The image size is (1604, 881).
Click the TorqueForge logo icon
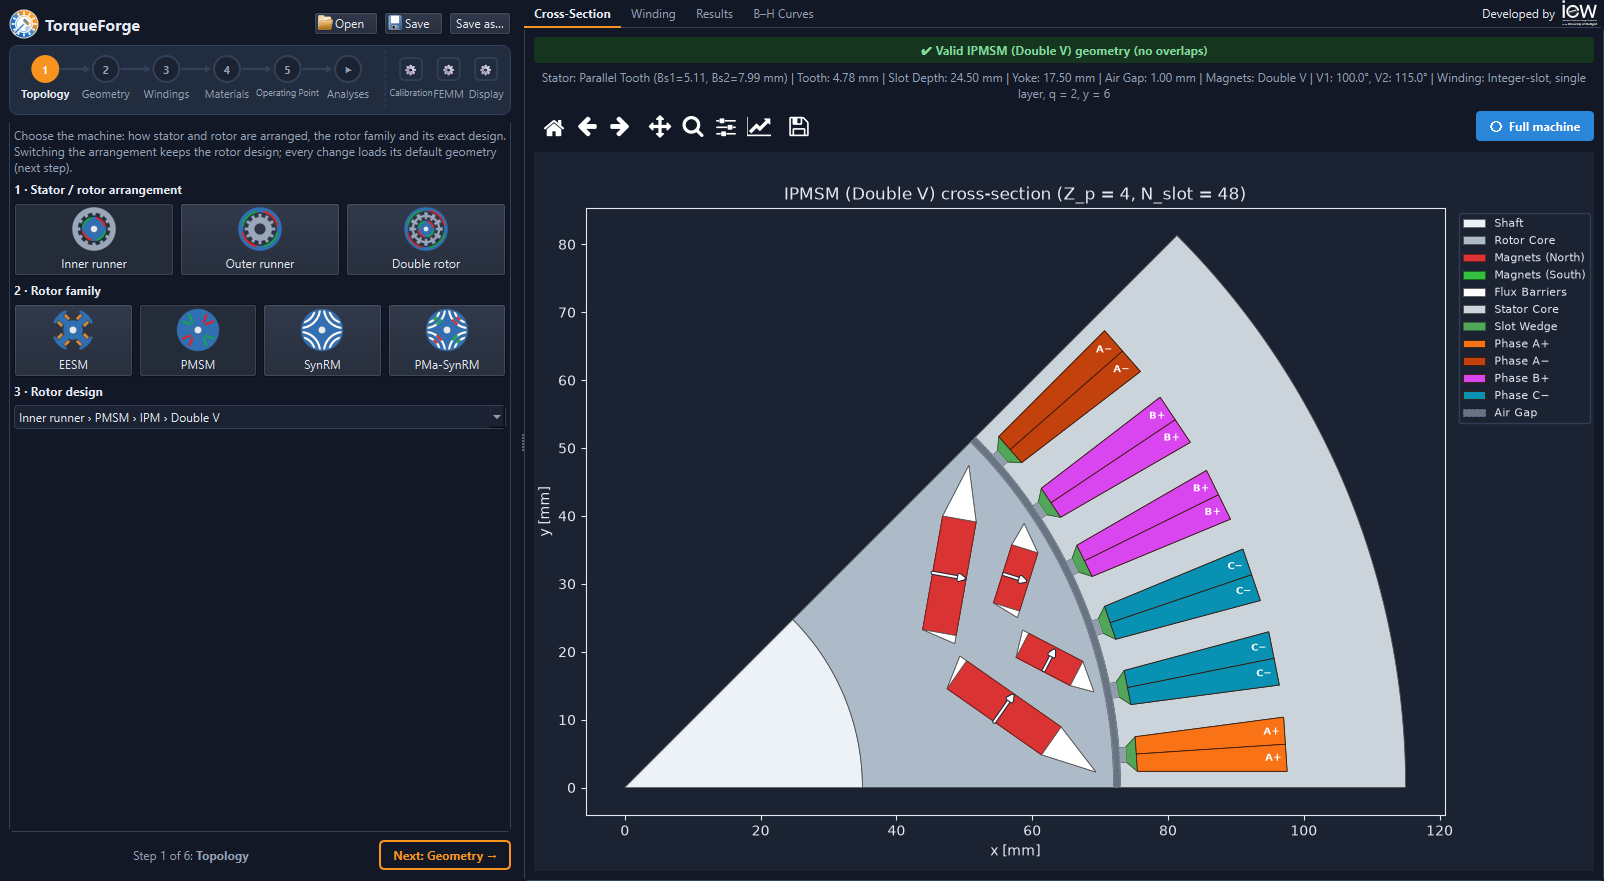[24, 24]
